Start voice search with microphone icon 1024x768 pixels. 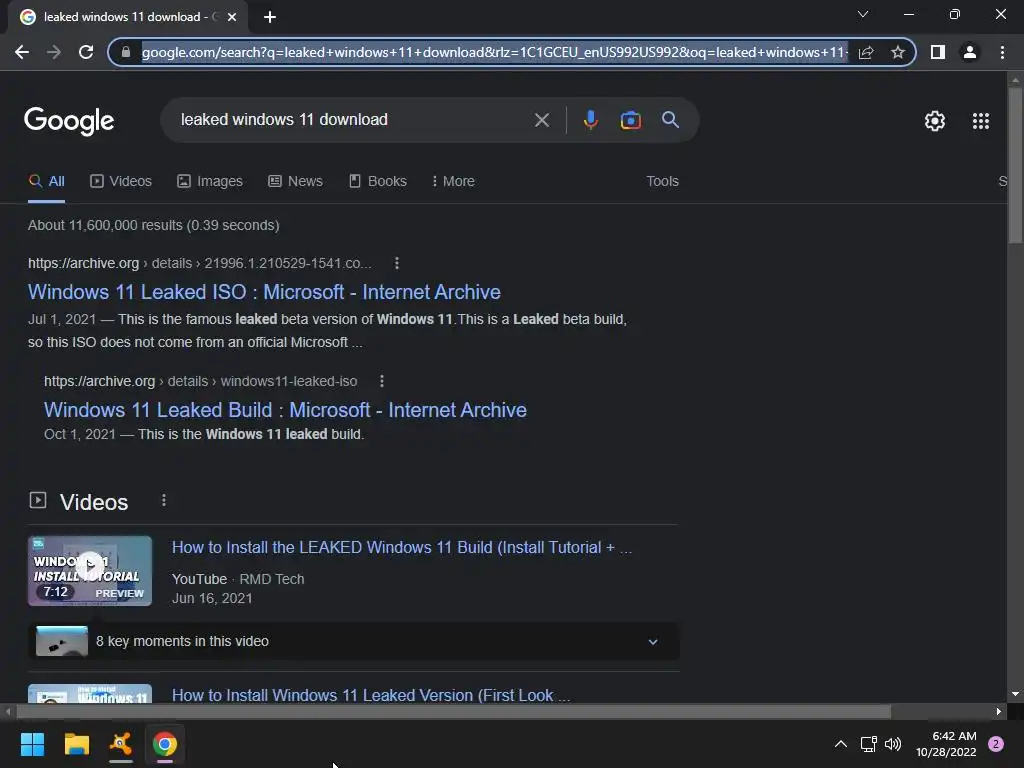tap(590, 120)
